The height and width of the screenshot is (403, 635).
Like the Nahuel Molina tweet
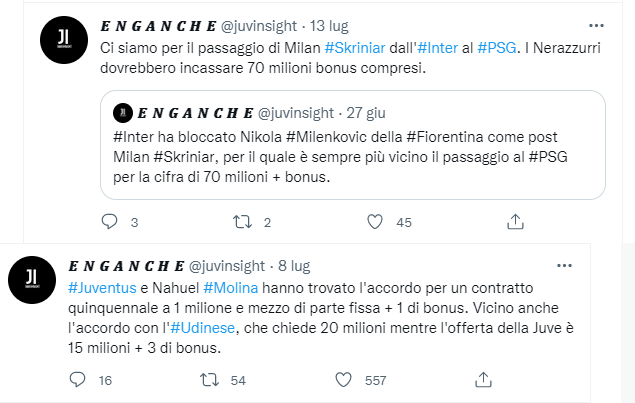point(343,380)
